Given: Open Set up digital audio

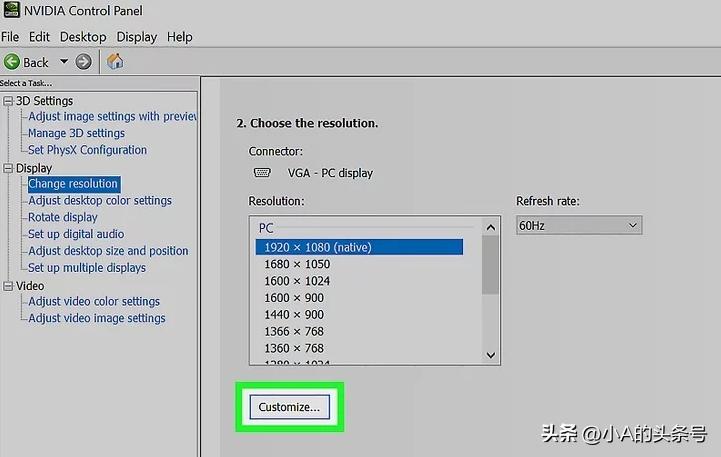Looking at the screenshot, I should tap(76, 234).
